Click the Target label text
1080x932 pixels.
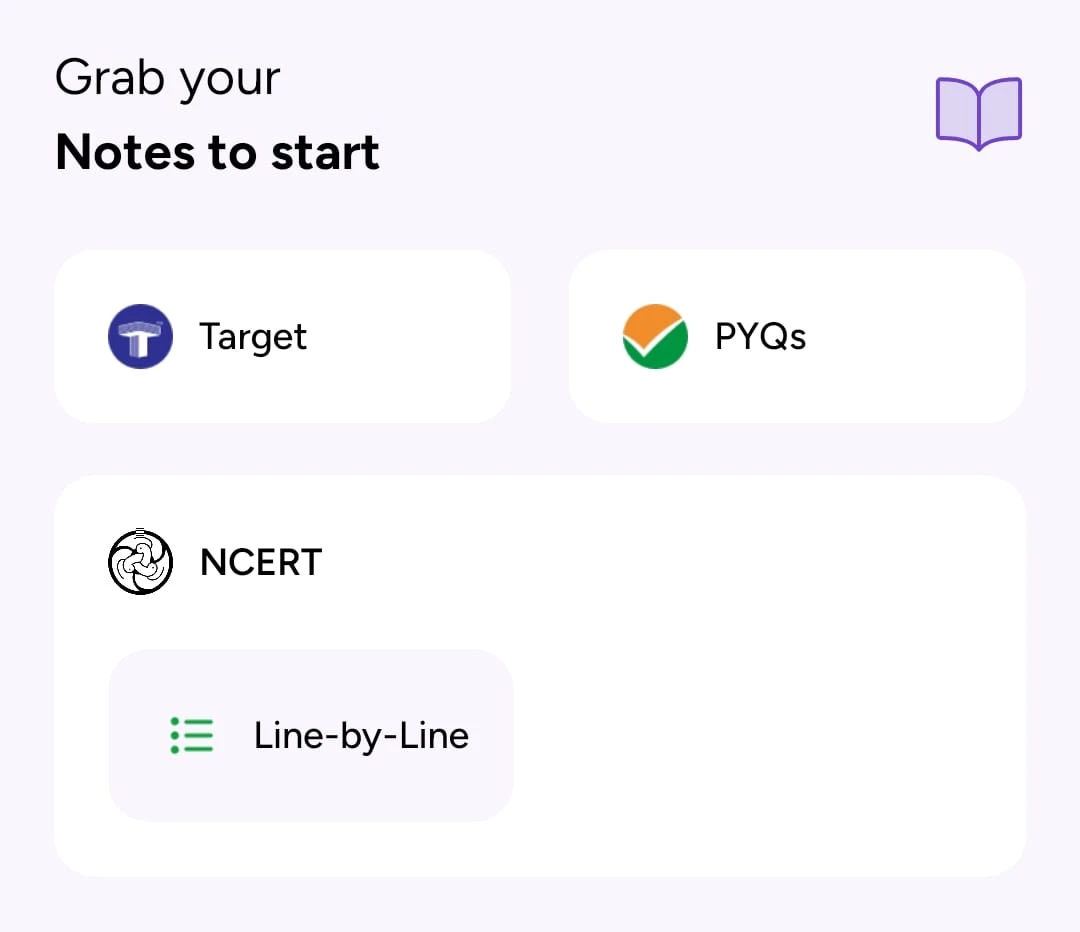pyautogui.click(x=252, y=336)
